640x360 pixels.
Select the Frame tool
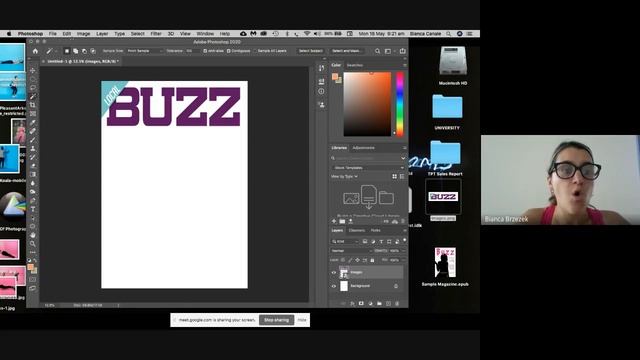click(x=33, y=113)
